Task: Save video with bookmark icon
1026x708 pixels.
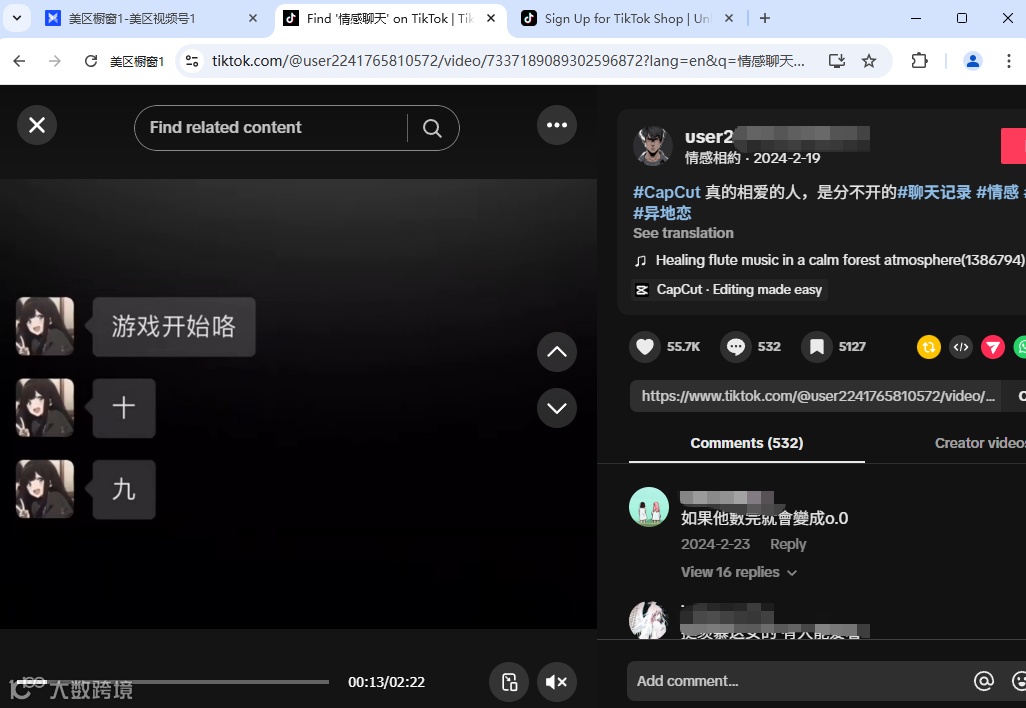Action: [817, 347]
